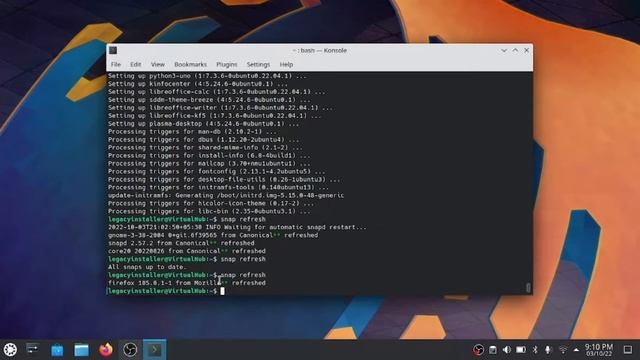The height and width of the screenshot is (360, 640).
Task: Click the Show Desktop button
Action: 628,350
